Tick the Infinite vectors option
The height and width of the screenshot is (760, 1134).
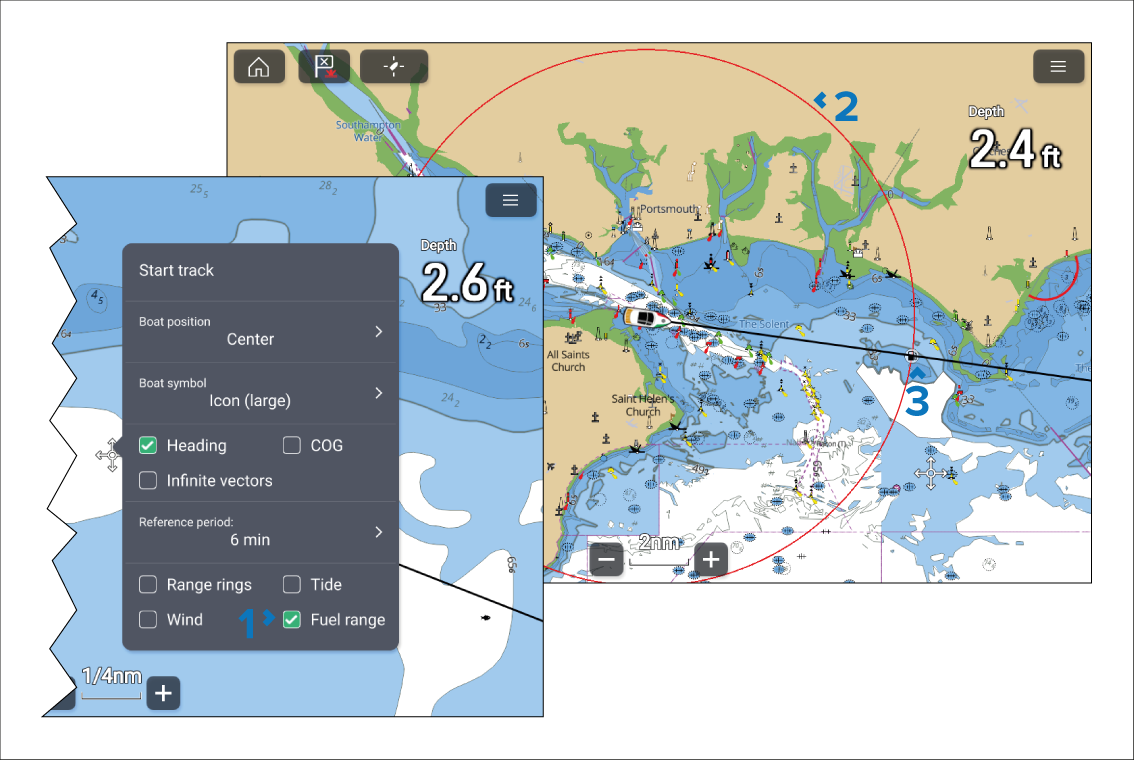tap(148, 481)
